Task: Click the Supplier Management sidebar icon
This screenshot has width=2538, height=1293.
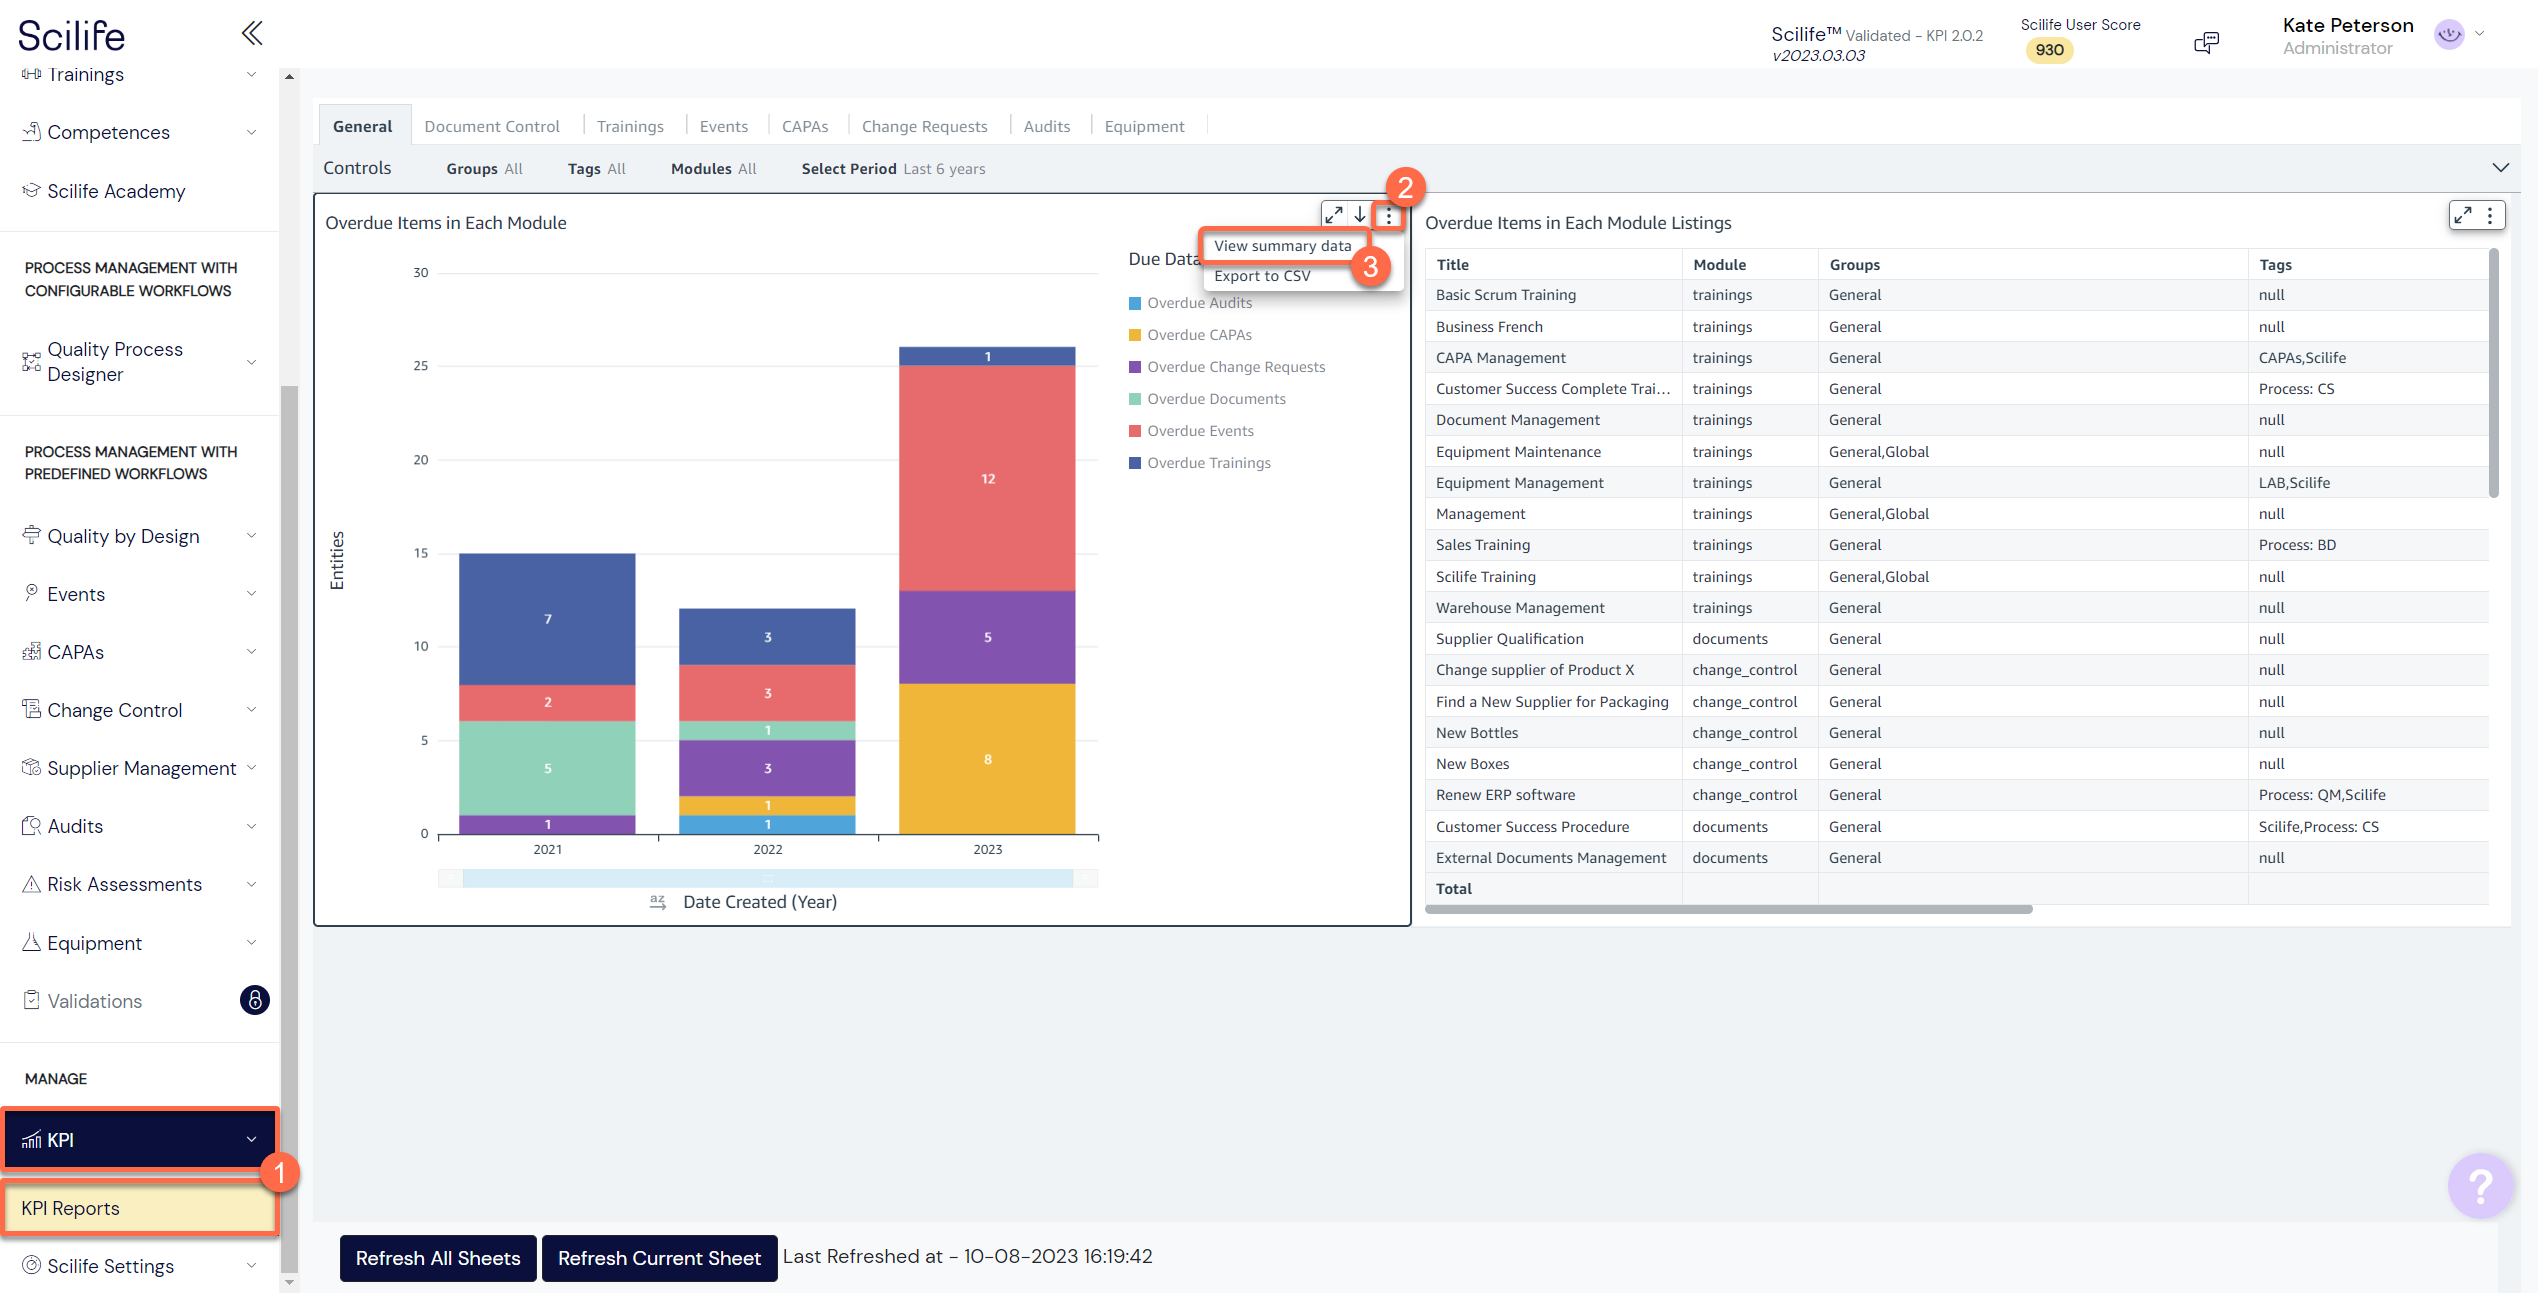Action: [x=32, y=767]
